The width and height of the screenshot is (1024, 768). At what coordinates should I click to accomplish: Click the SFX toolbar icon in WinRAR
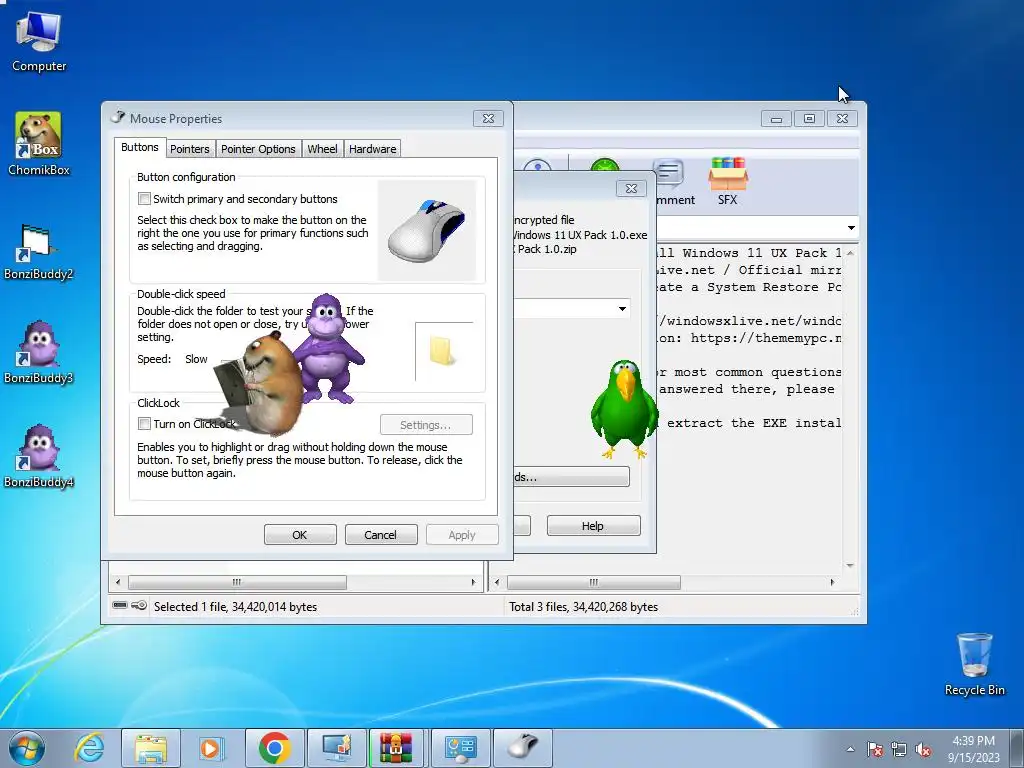click(728, 182)
